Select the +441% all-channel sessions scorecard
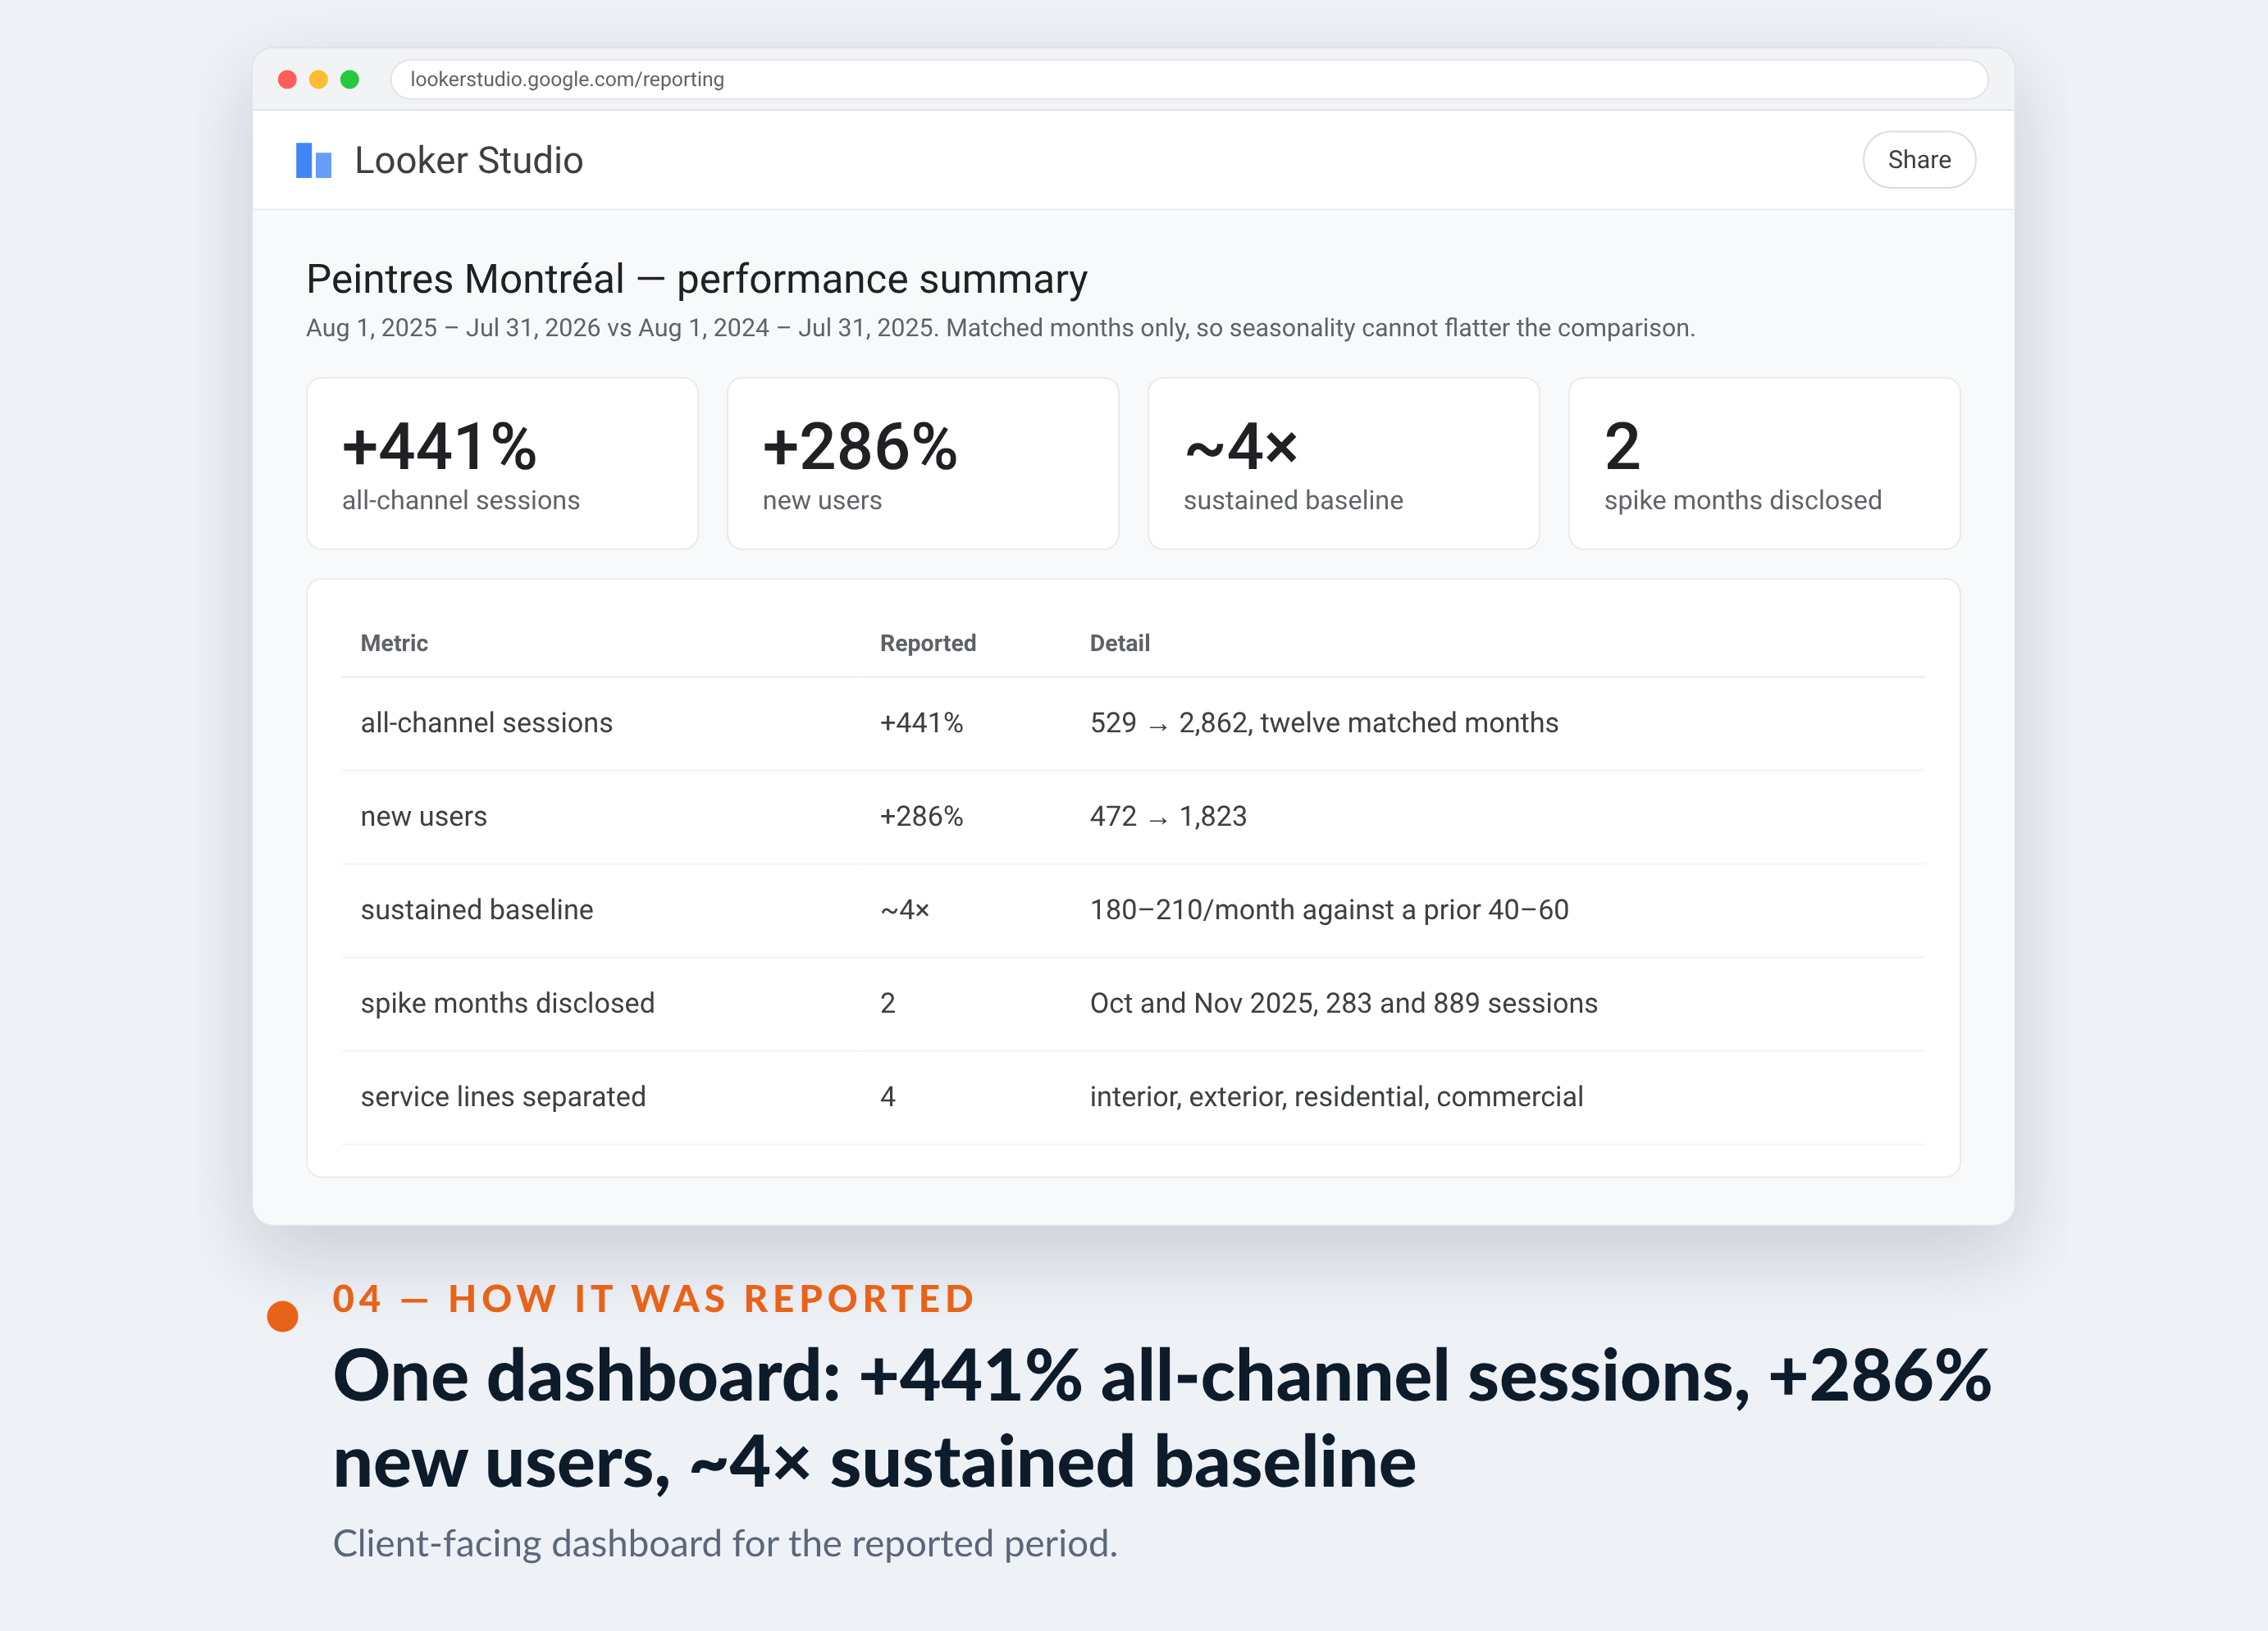 [502, 463]
